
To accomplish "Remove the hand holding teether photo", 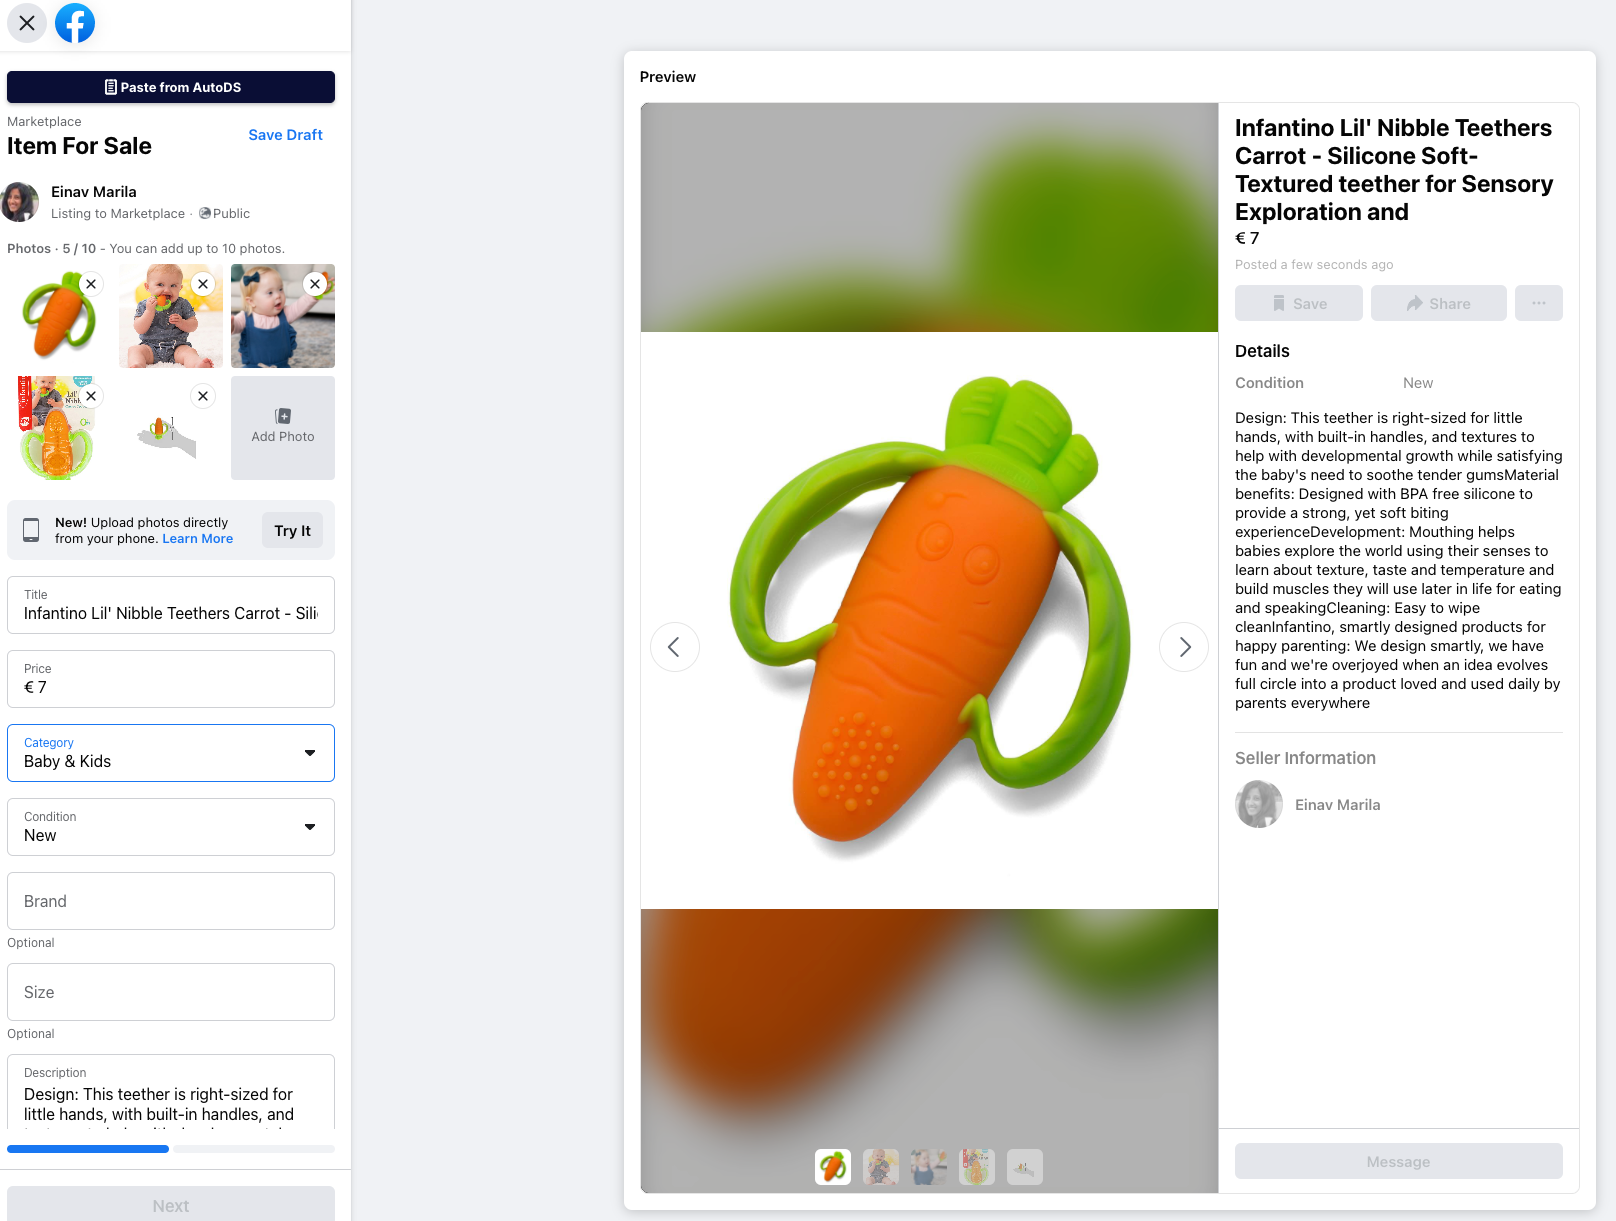I will pyautogui.click(x=203, y=396).
